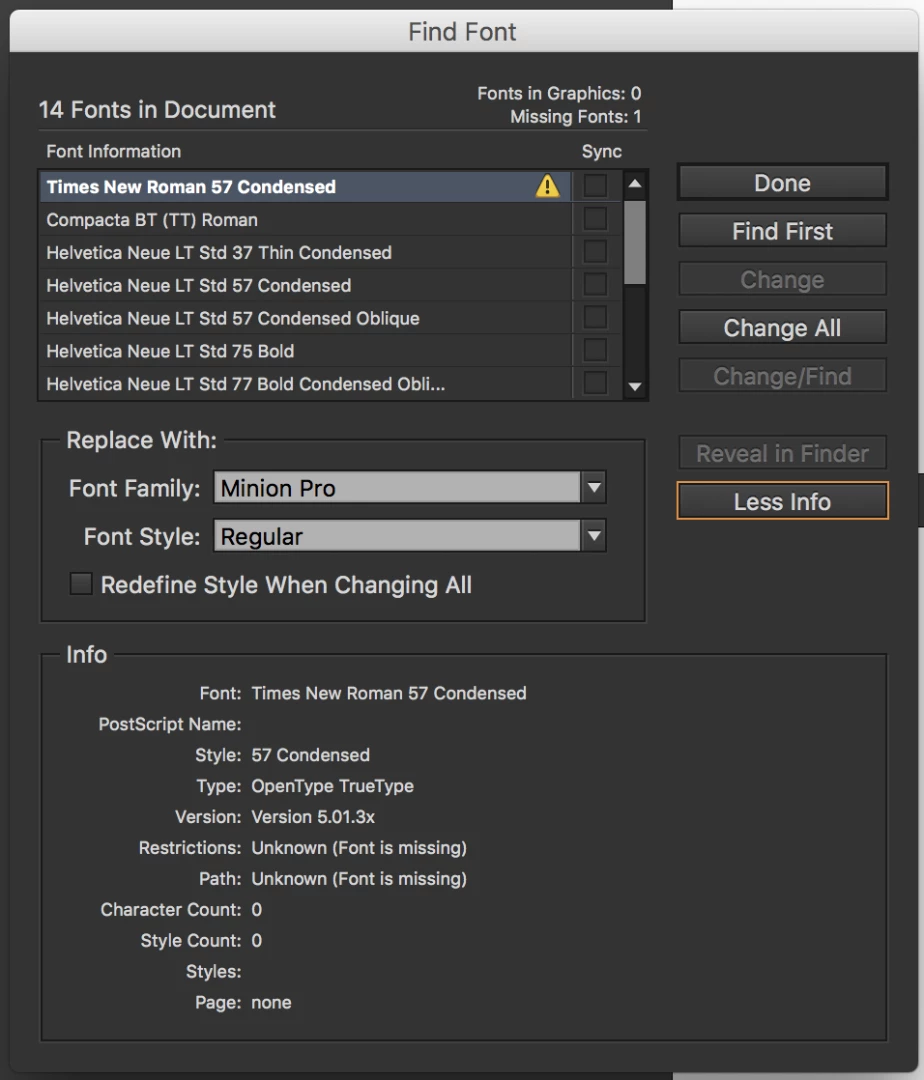Select Helvetica Neue LT Std 75 Bold

[305, 351]
